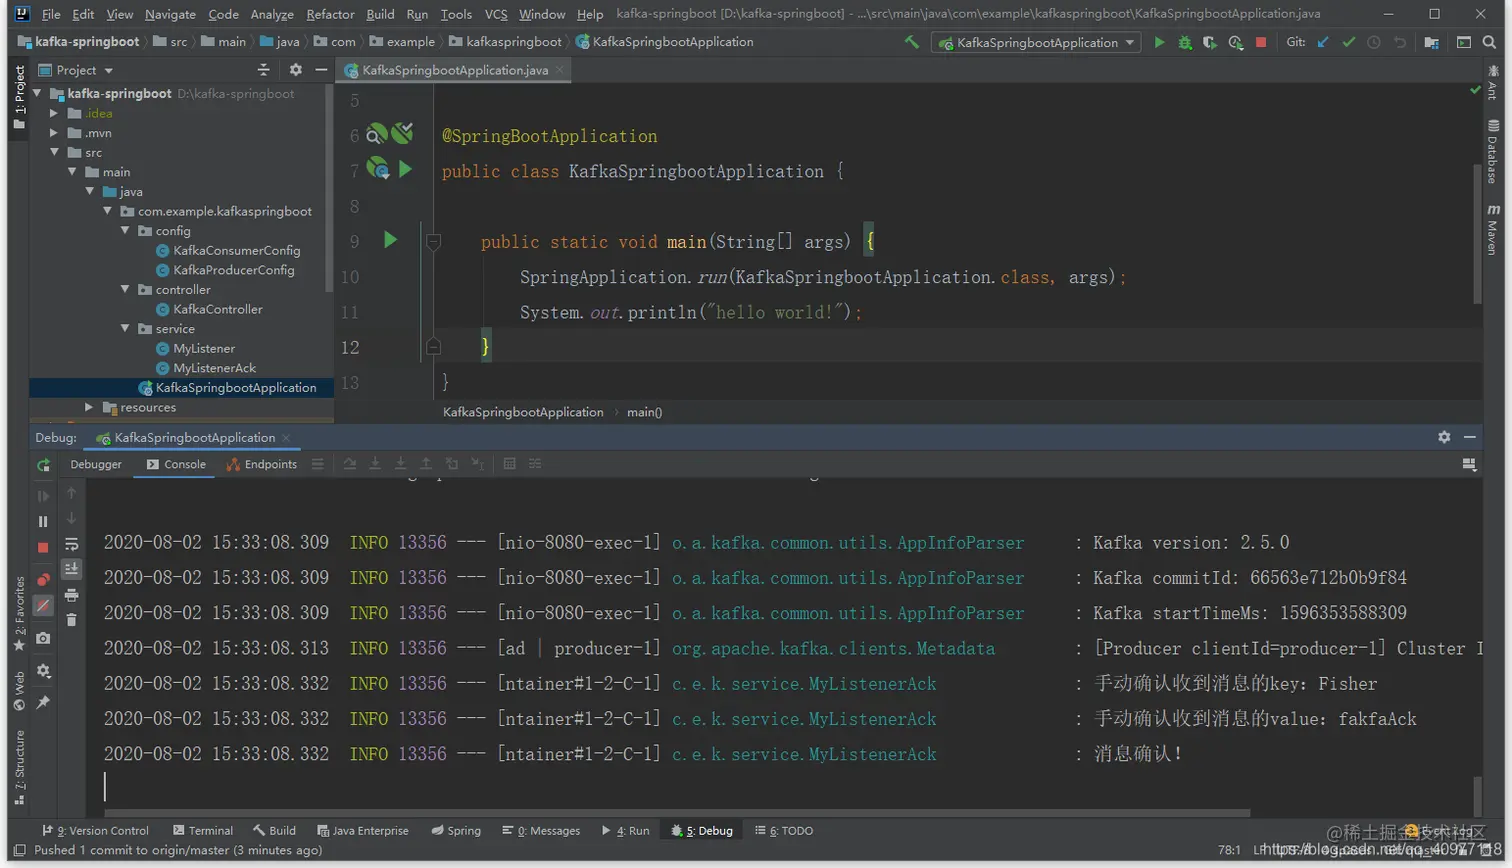
Task: Open the Spring tool window
Action: 456,830
